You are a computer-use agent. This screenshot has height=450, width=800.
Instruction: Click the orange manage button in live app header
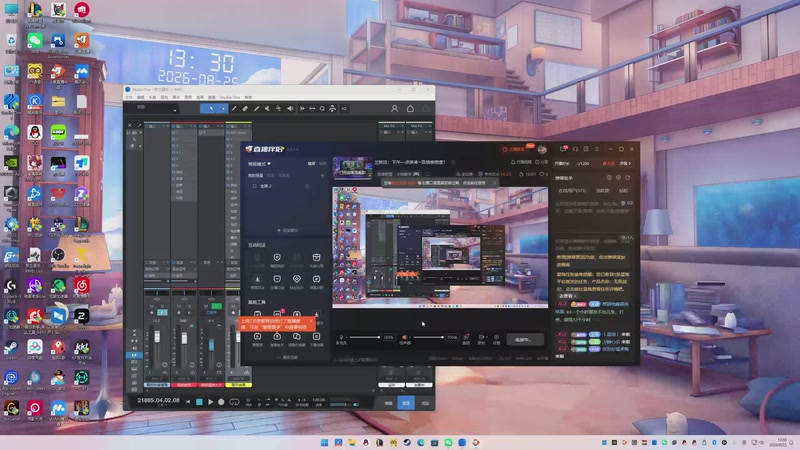(514, 149)
